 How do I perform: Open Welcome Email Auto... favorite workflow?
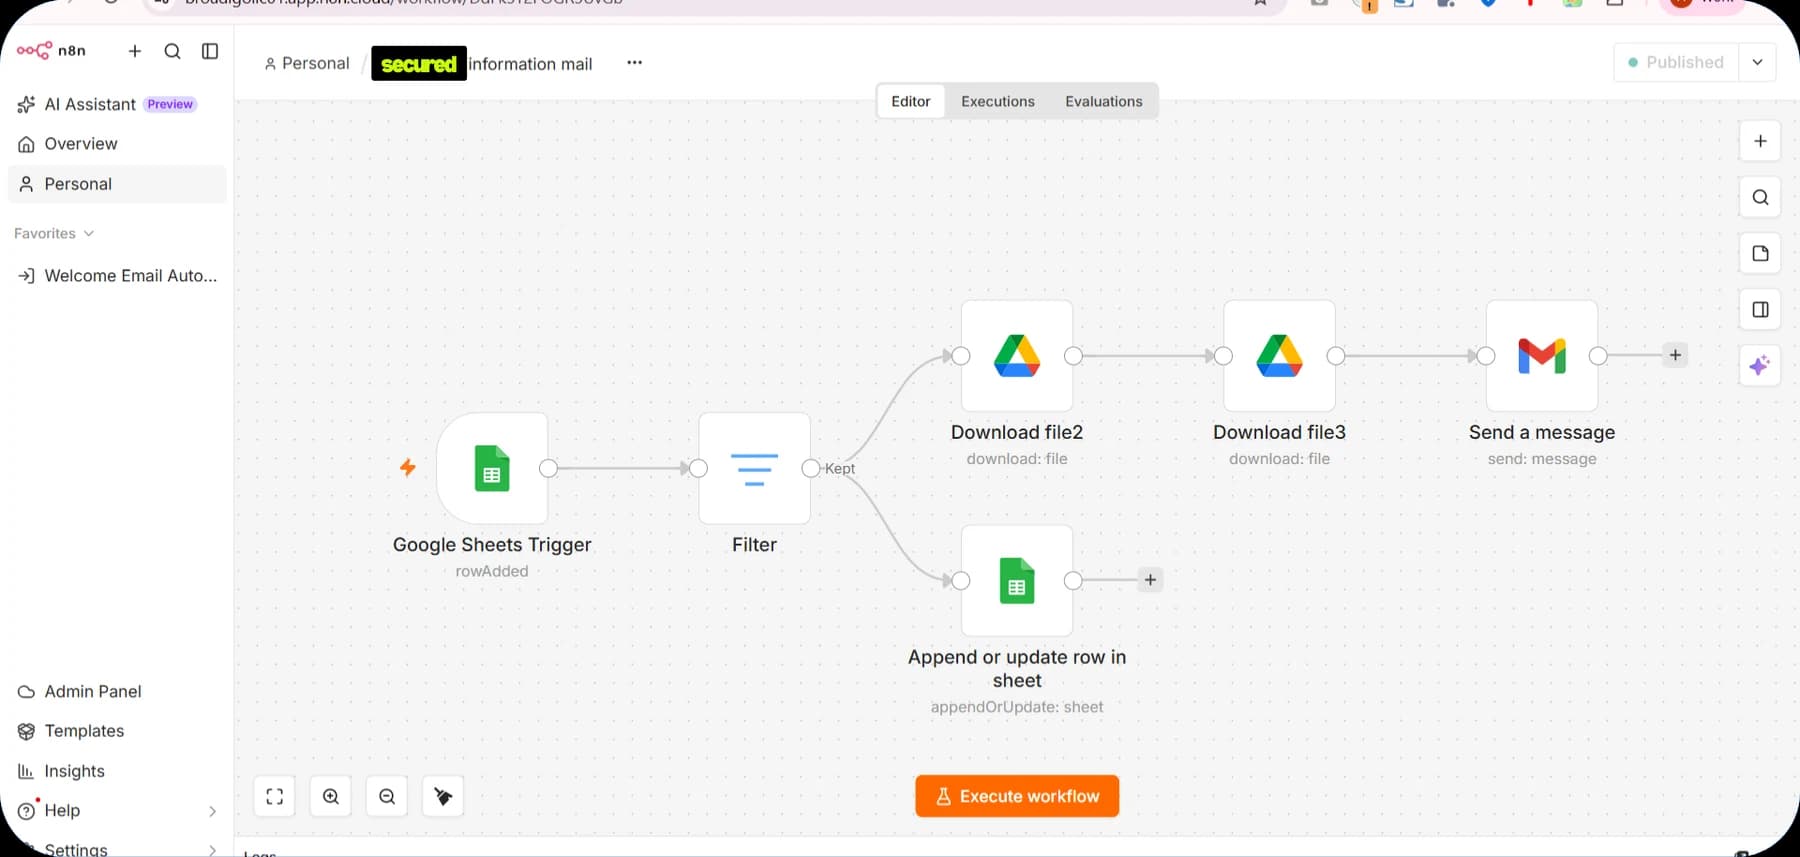(117, 276)
